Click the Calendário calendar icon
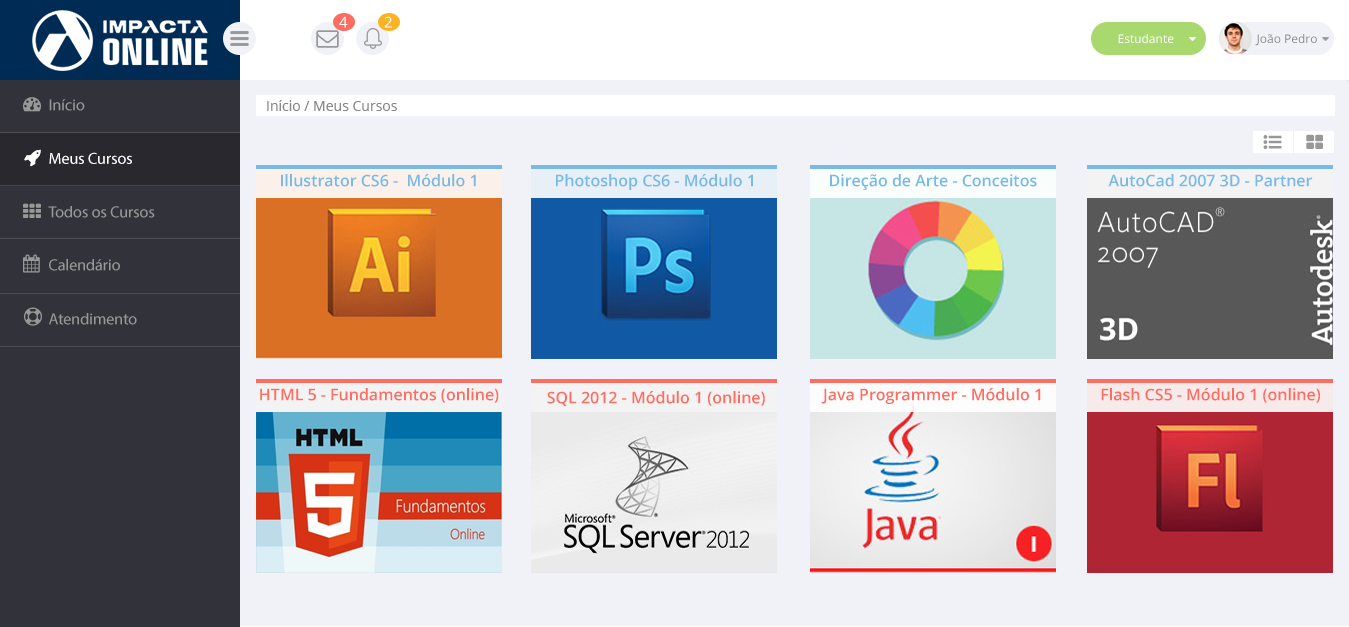This screenshot has width=1349, height=627. click(32, 265)
